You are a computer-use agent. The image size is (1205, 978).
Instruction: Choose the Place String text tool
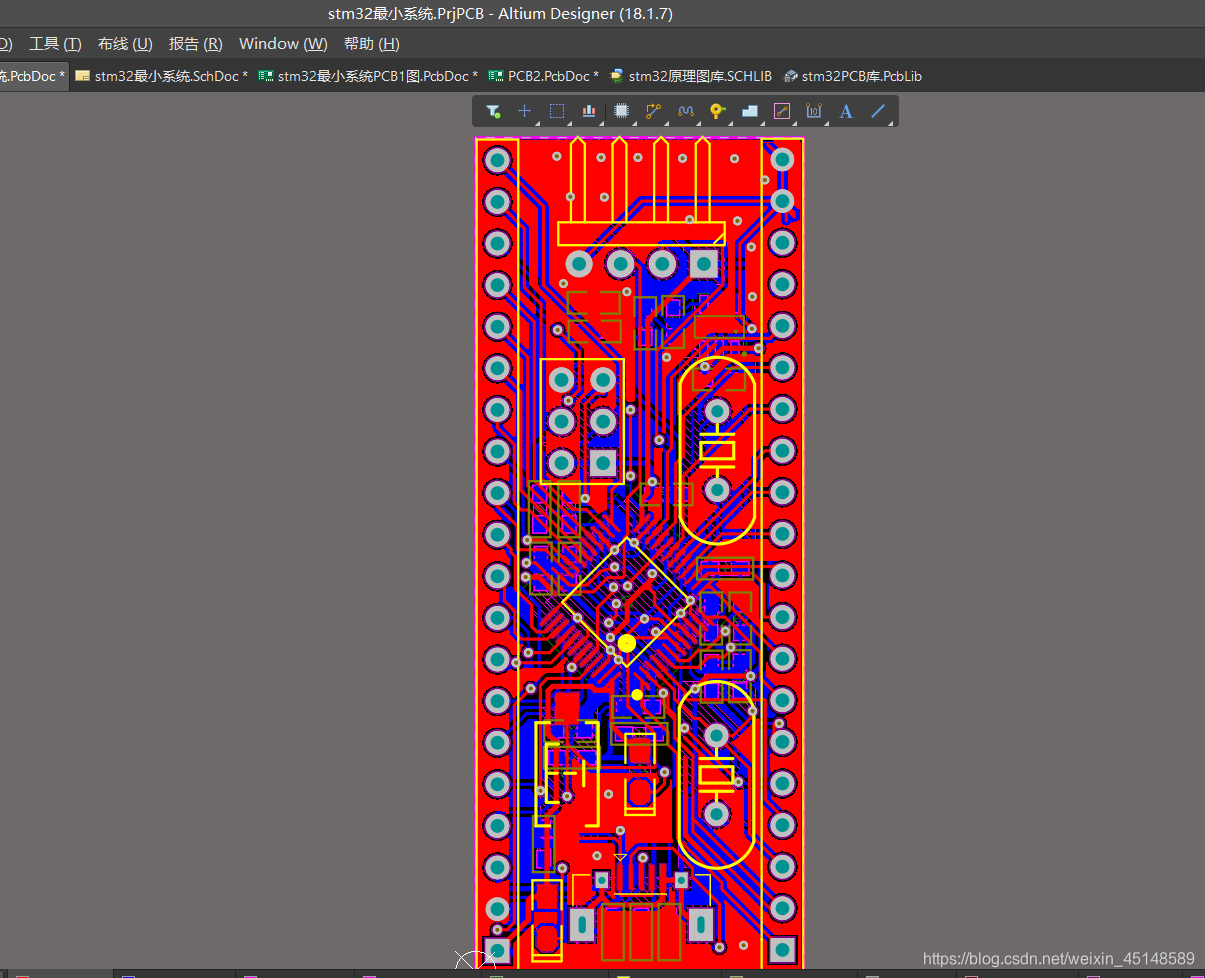(846, 111)
